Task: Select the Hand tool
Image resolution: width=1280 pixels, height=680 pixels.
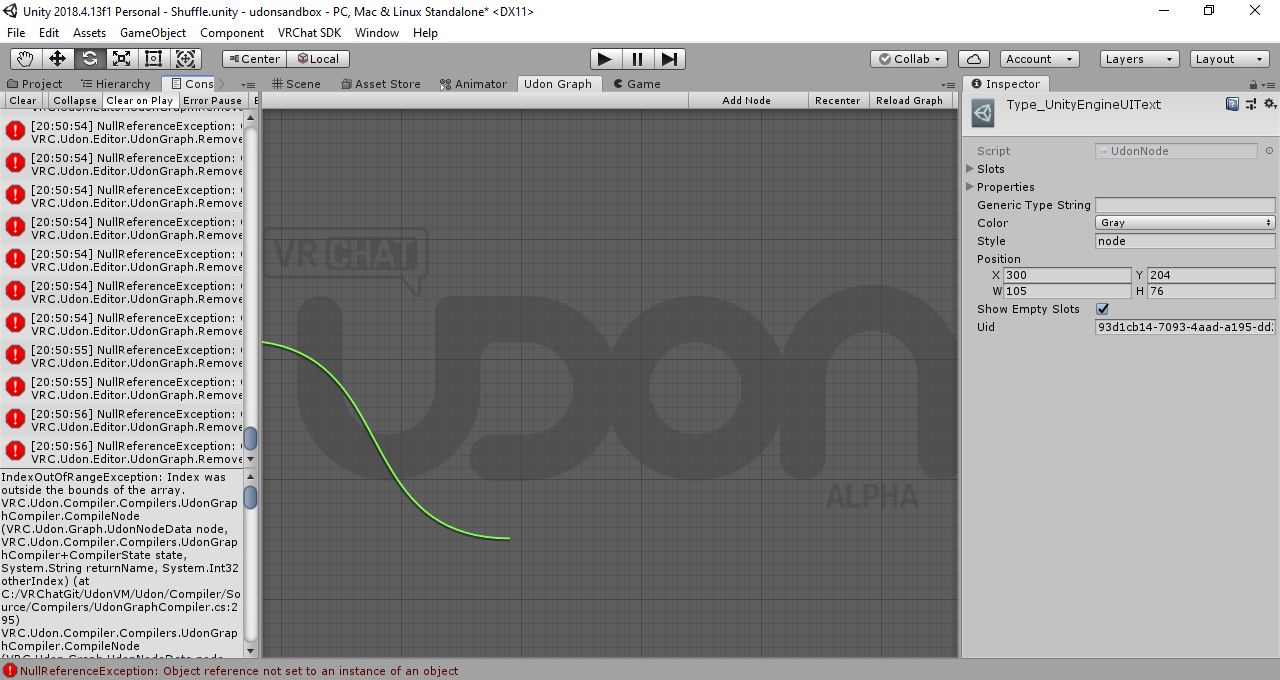Action: (x=26, y=59)
